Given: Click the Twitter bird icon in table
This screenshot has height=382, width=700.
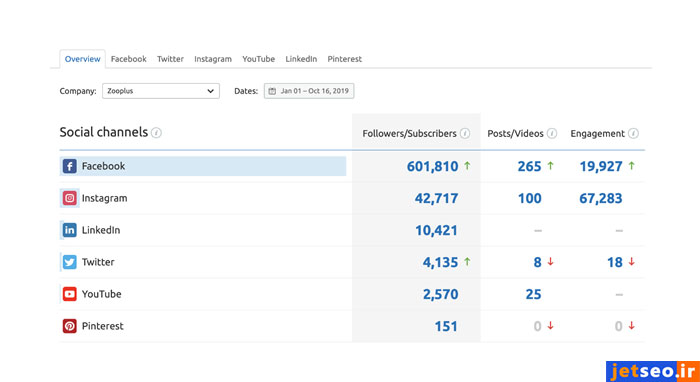Looking at the screenshot, I should tap(70, 262).
